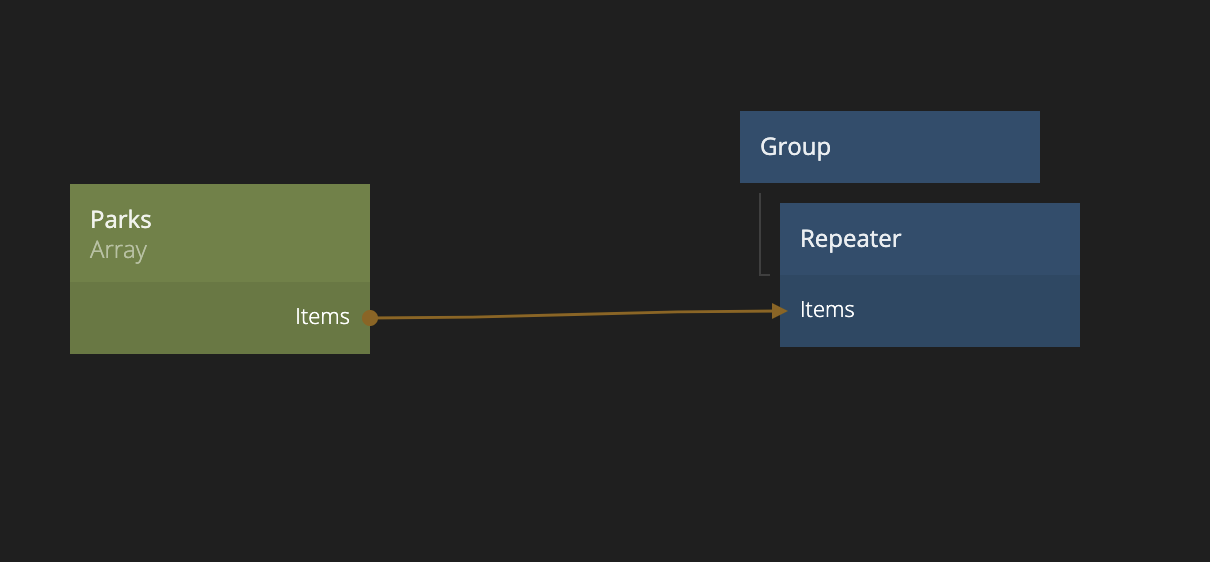
Task: Click the Items output label on Parks
Action: 322,317
